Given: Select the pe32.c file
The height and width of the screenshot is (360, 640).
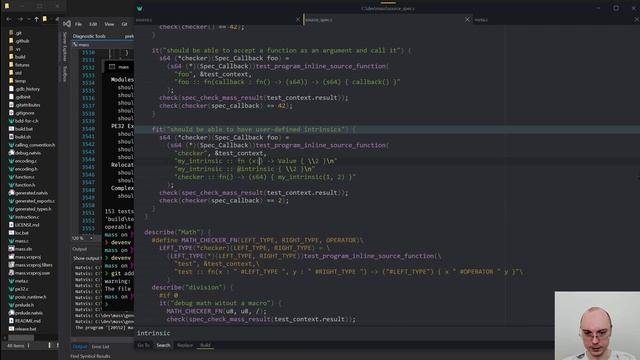Looking at the screenshot, I should pos(18,289).
